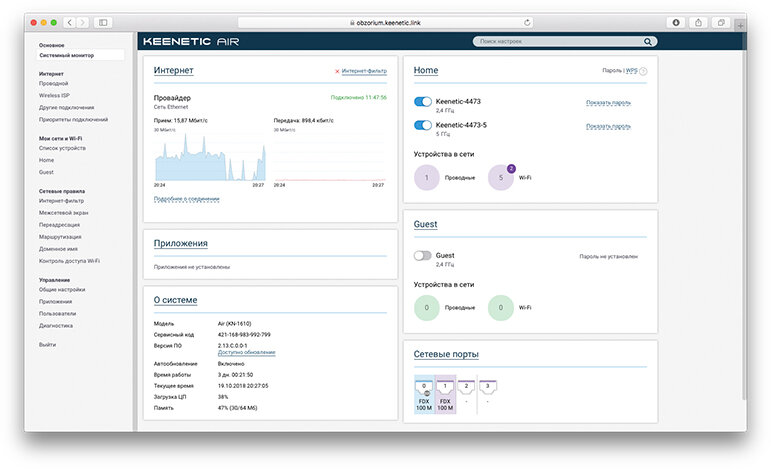Open Интернет-фильтр in sidebar
The width and height of the screenshot is (771, 469).
pyautogui.click(x=61, y=201)
